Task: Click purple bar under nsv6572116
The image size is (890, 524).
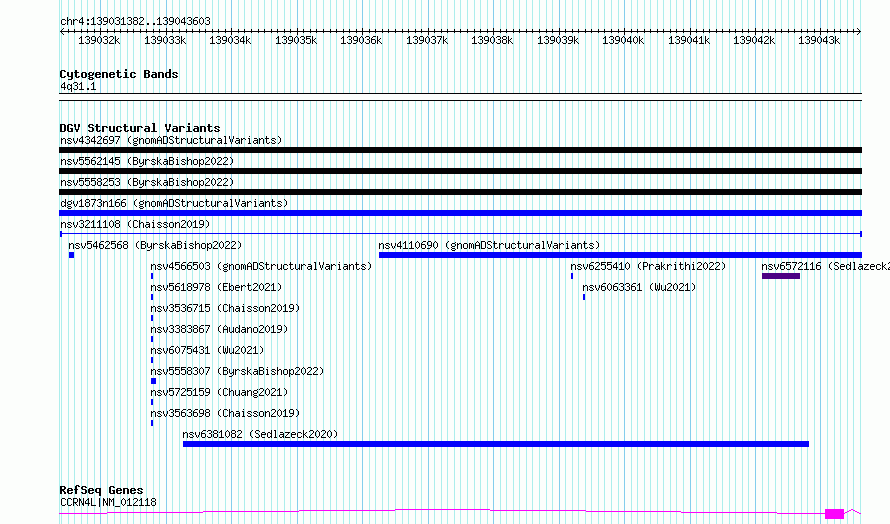Action: [x=780, y=276]
